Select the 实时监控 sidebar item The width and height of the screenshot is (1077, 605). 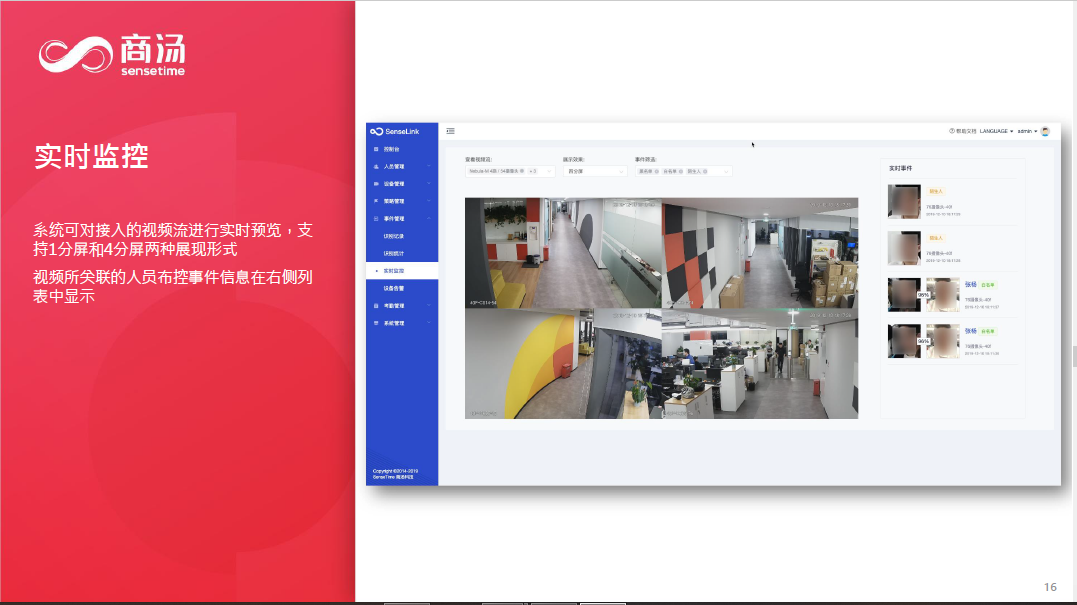coord(402,271)
